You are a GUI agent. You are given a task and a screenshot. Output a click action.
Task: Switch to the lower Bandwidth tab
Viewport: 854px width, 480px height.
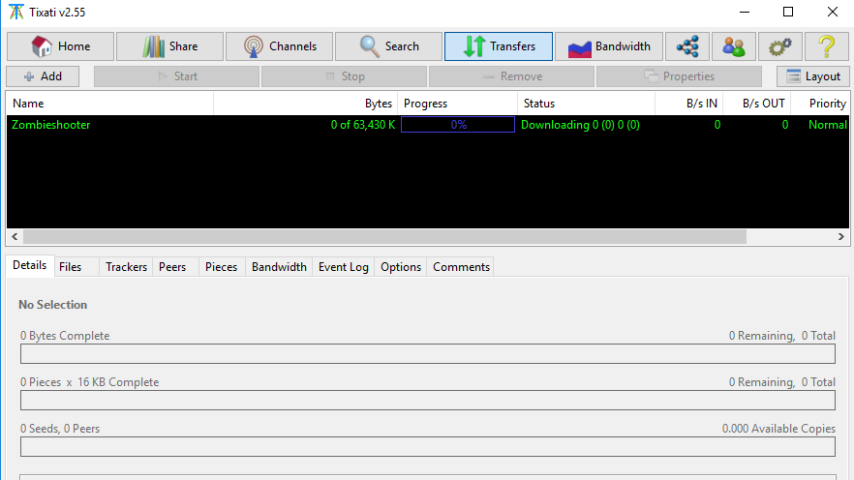(279, 267)
